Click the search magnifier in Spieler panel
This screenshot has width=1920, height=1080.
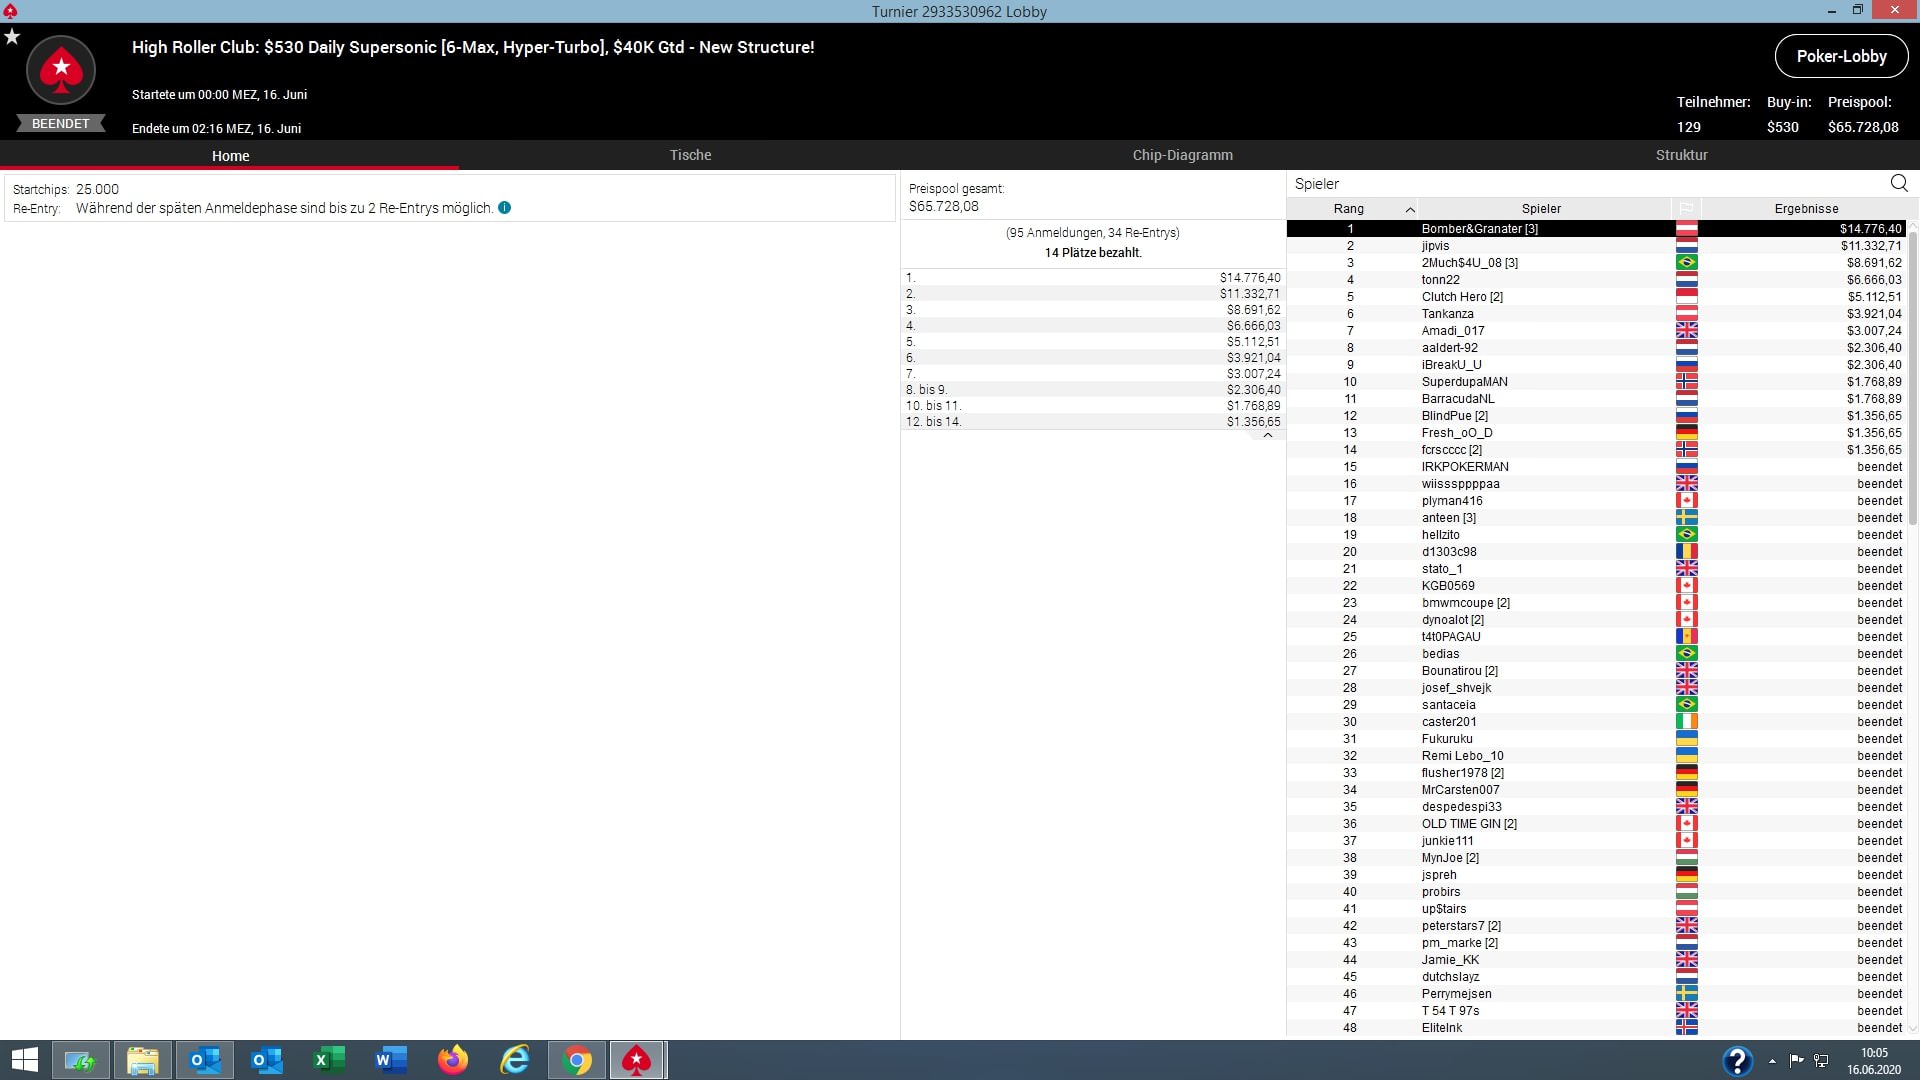coord(1898,183)
